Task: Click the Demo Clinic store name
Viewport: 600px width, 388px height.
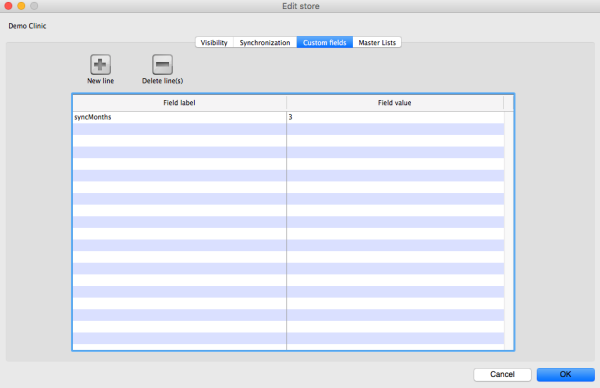Action: [x=27, y=26]
